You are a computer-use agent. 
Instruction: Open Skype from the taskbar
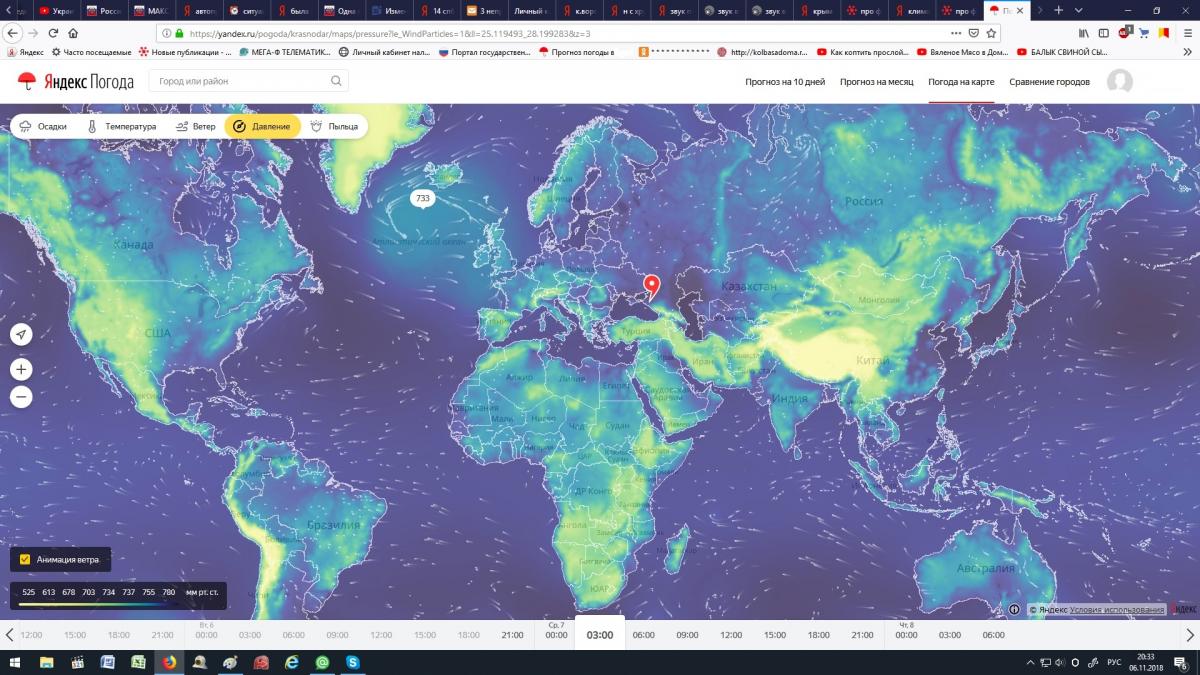coord(353,662)
